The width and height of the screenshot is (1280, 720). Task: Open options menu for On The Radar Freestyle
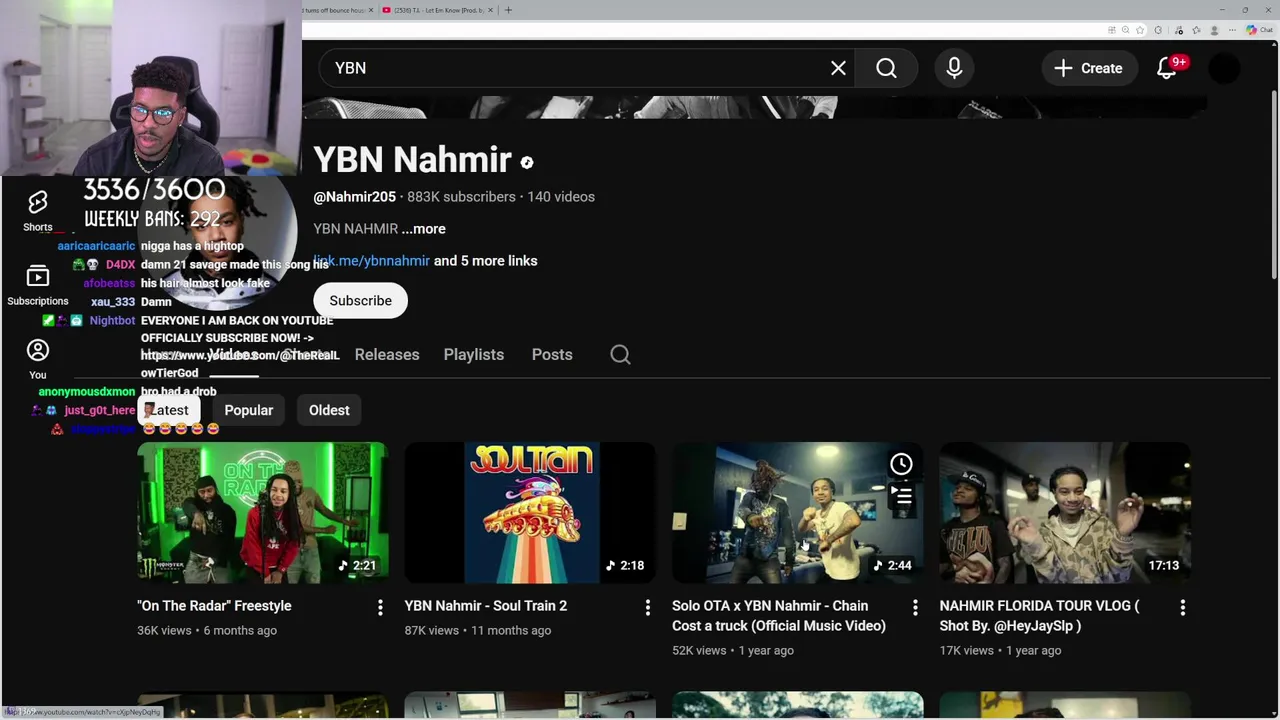380,607
